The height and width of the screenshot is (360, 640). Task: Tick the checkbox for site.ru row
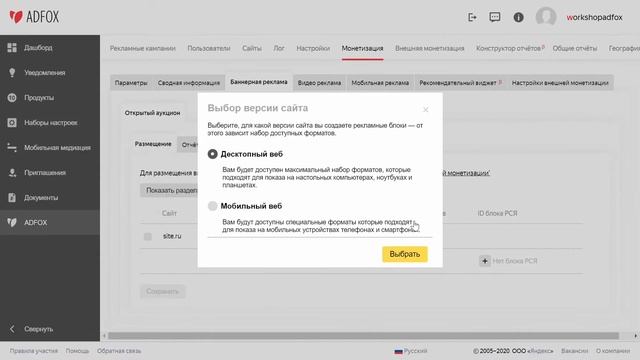[148, 236]
